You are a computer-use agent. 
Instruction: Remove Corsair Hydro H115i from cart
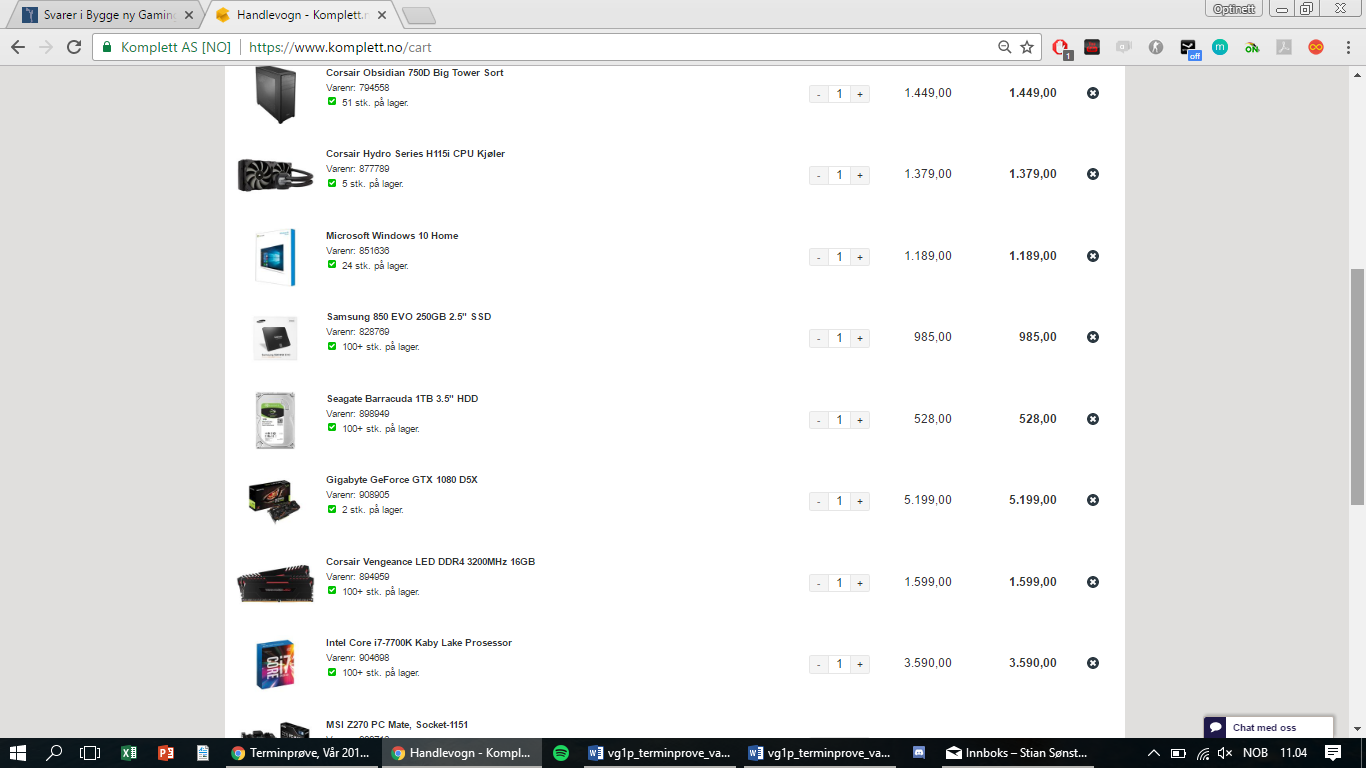(x=1093, y=174)
